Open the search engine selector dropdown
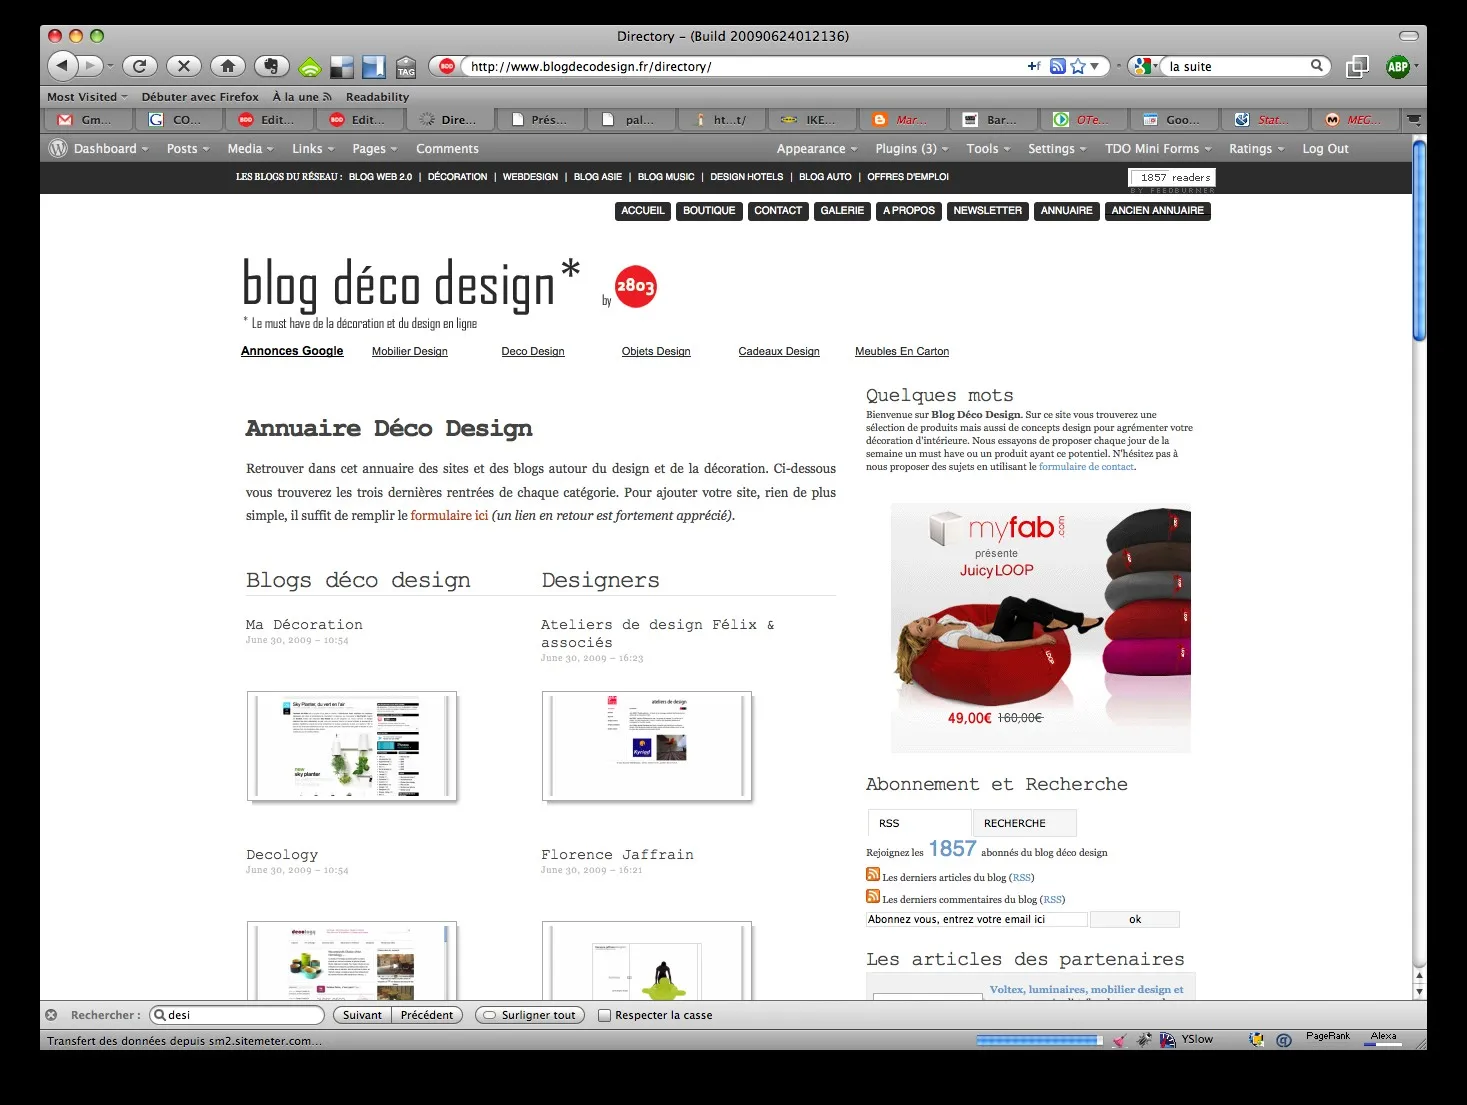Image resolution: width=1467 pixels, height=1105 pixels. 1144,66
